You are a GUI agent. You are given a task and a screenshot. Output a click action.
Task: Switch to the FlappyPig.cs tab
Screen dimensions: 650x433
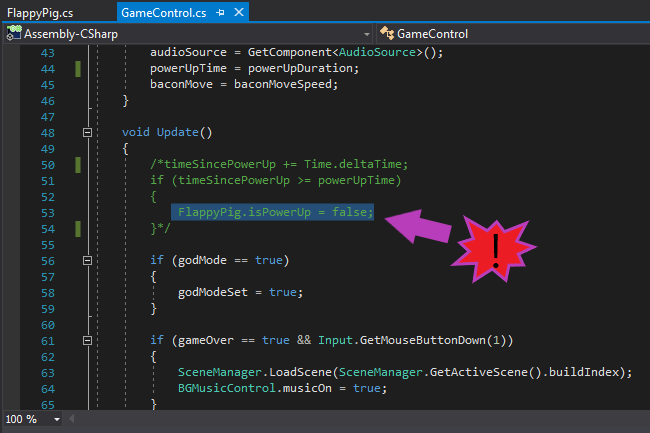pyautogui.click(x=40, y=13)
